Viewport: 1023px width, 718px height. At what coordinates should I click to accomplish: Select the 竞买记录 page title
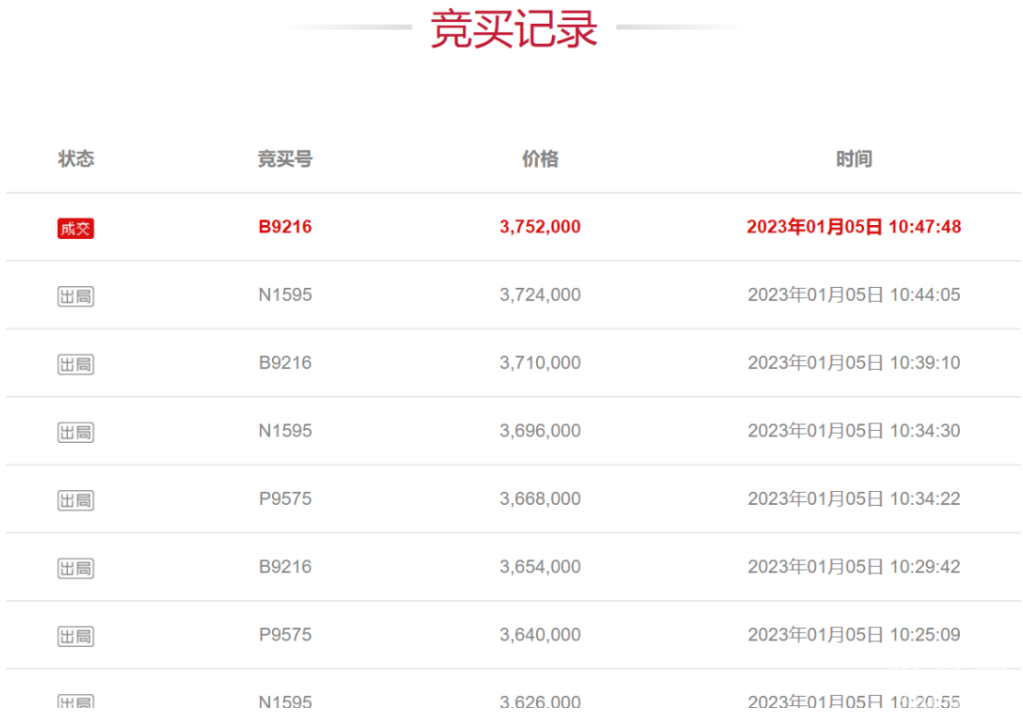(x=513, y=29)
